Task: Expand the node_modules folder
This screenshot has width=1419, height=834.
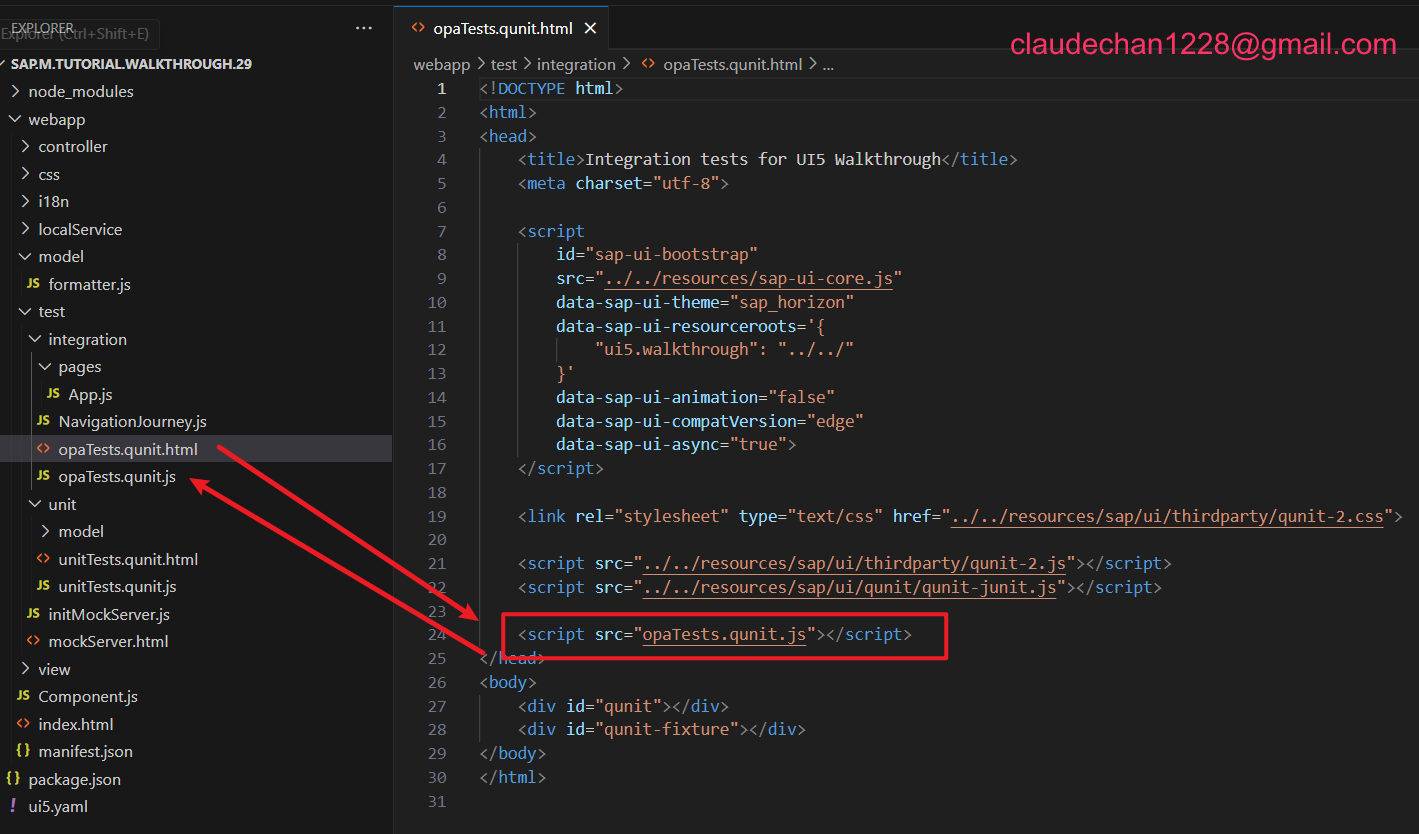Action: (15, 91)
